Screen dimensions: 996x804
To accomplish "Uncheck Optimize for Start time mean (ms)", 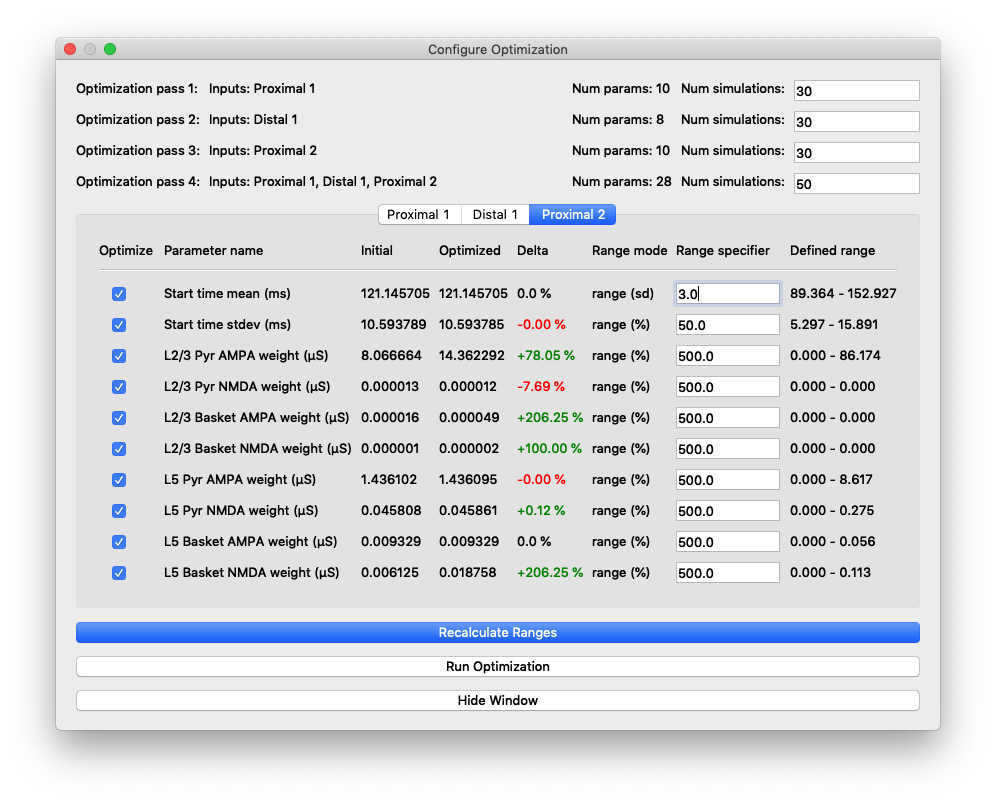I will (119, 294).
